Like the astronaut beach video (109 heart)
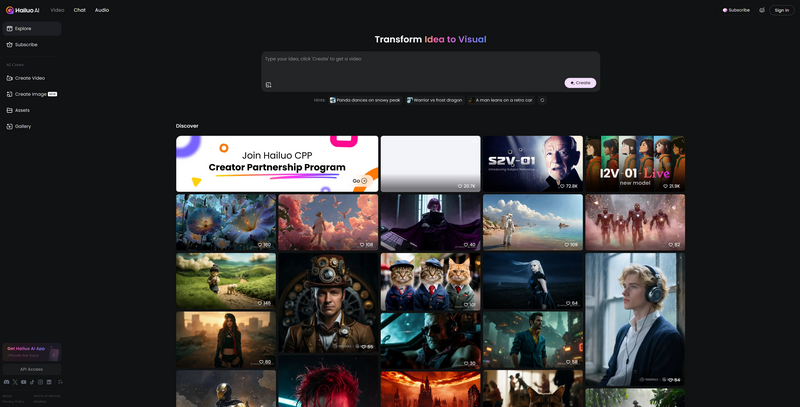This screenshot has height=407, width=800. [567, 245]
